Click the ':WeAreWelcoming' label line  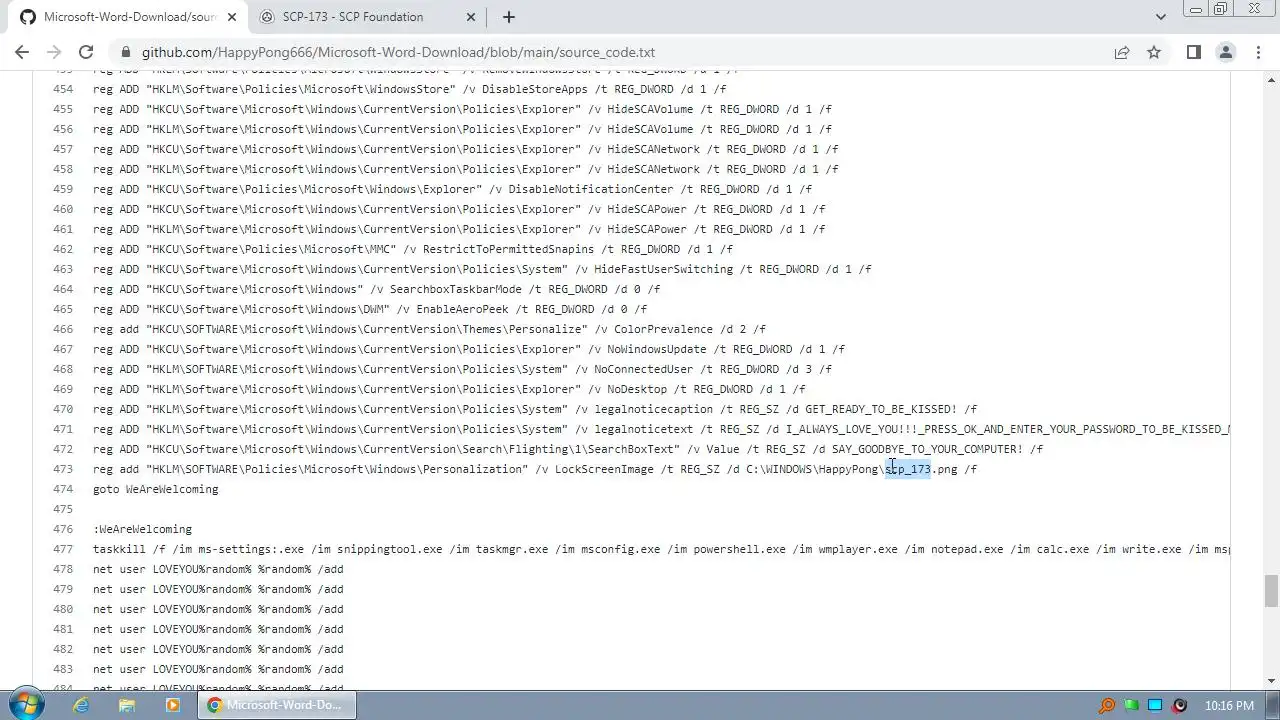click(x=142, y=529)
